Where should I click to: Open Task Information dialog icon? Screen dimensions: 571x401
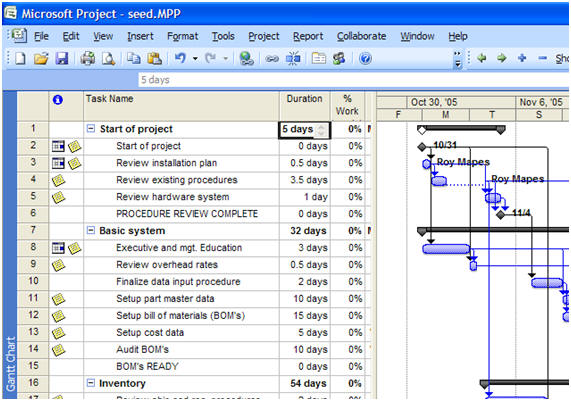coord(319,58)
